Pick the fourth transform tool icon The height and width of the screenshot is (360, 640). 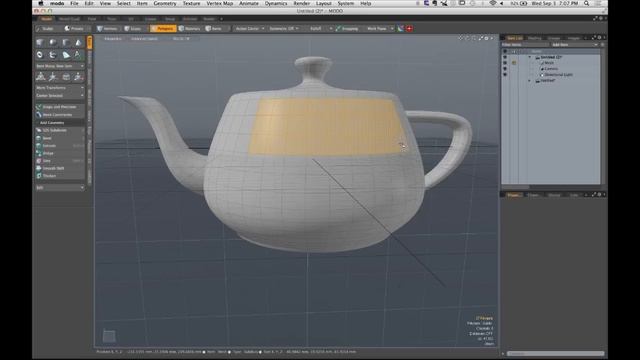78,77
